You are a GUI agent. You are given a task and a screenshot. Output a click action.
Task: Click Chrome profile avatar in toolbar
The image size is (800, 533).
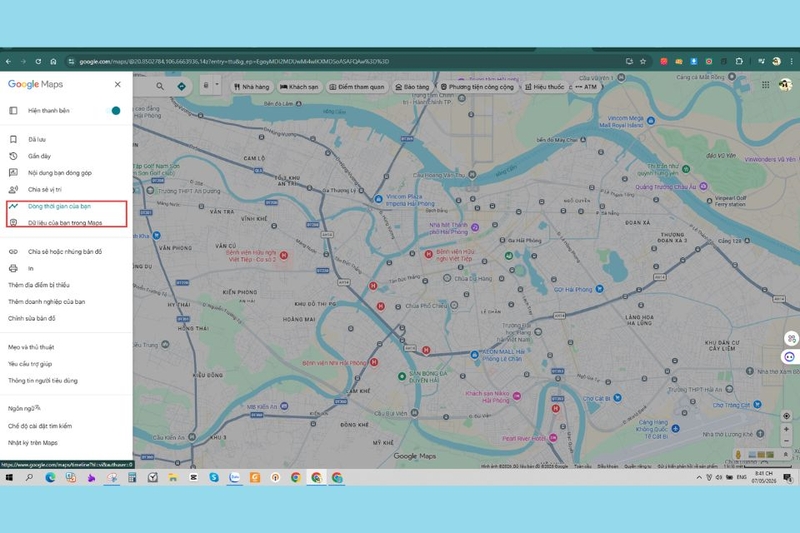point(777,61)
